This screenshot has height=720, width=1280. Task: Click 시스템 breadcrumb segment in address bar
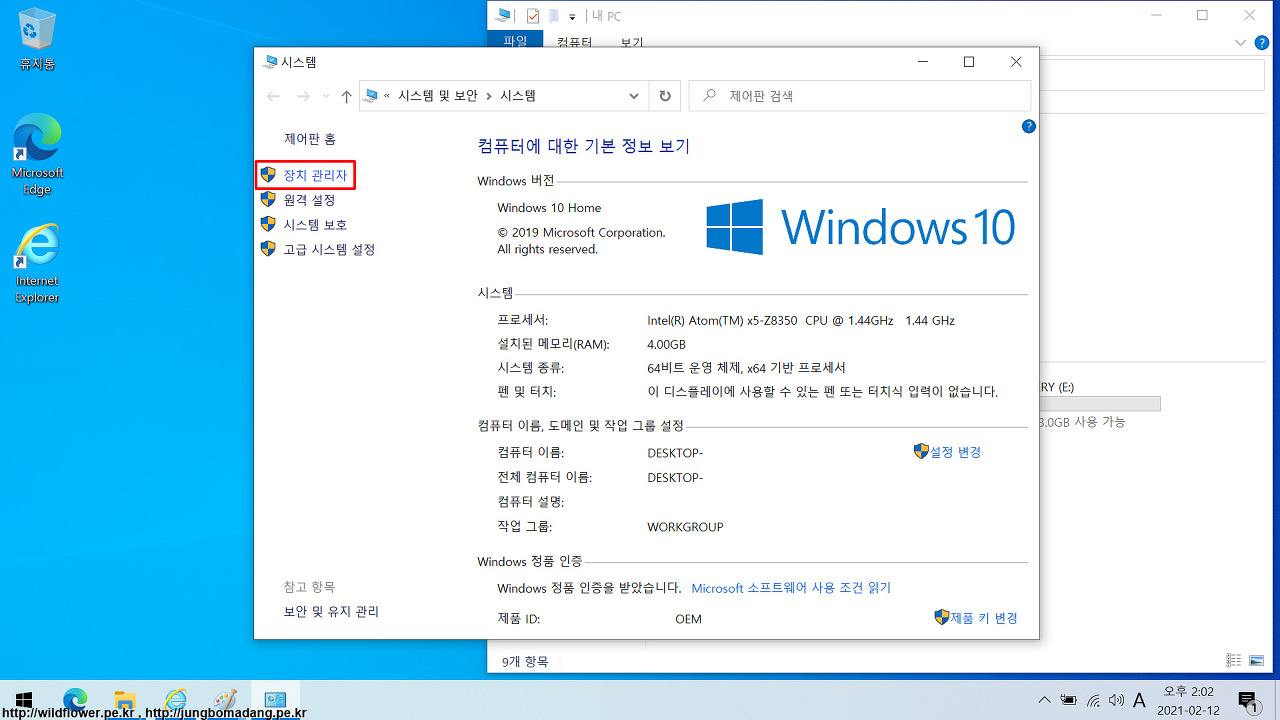coord(518,96)
